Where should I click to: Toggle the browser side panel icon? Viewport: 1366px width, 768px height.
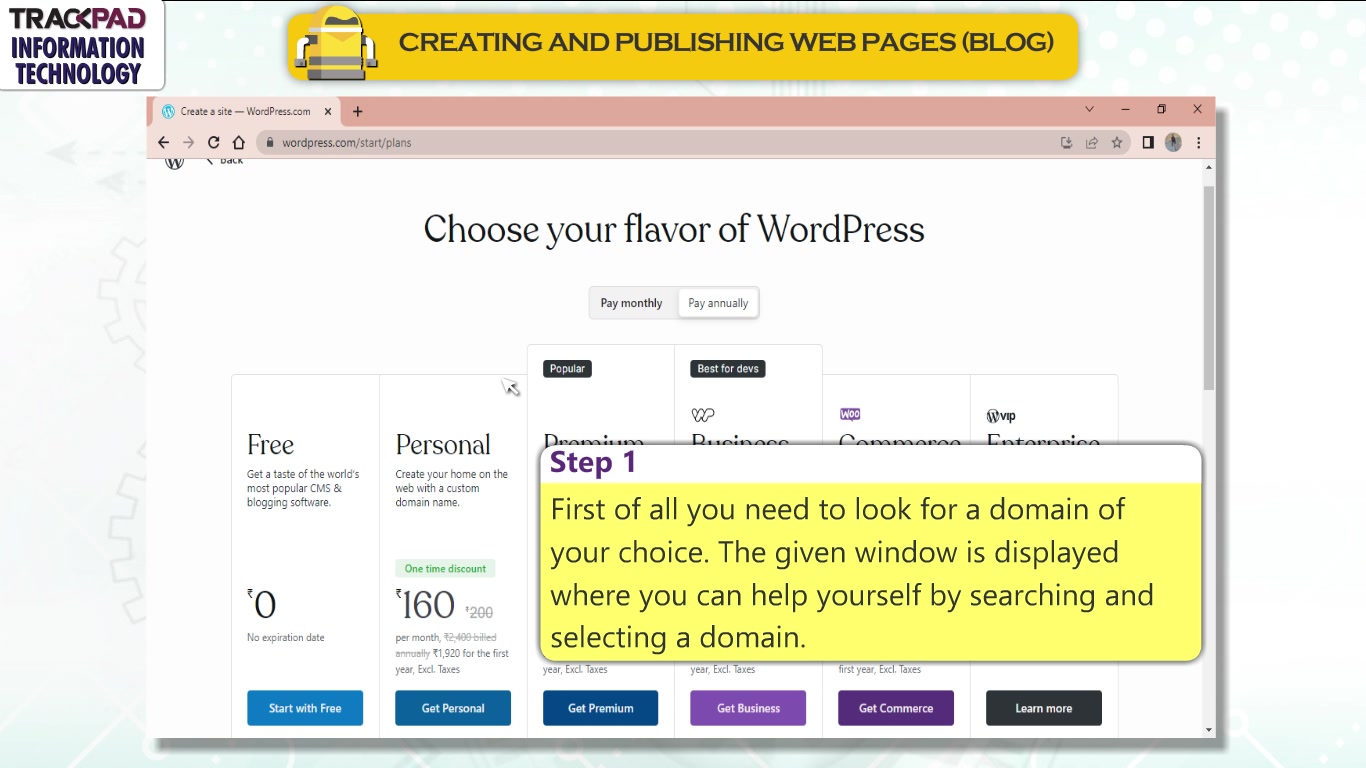pyautogui.click(x=1148, y=143)
